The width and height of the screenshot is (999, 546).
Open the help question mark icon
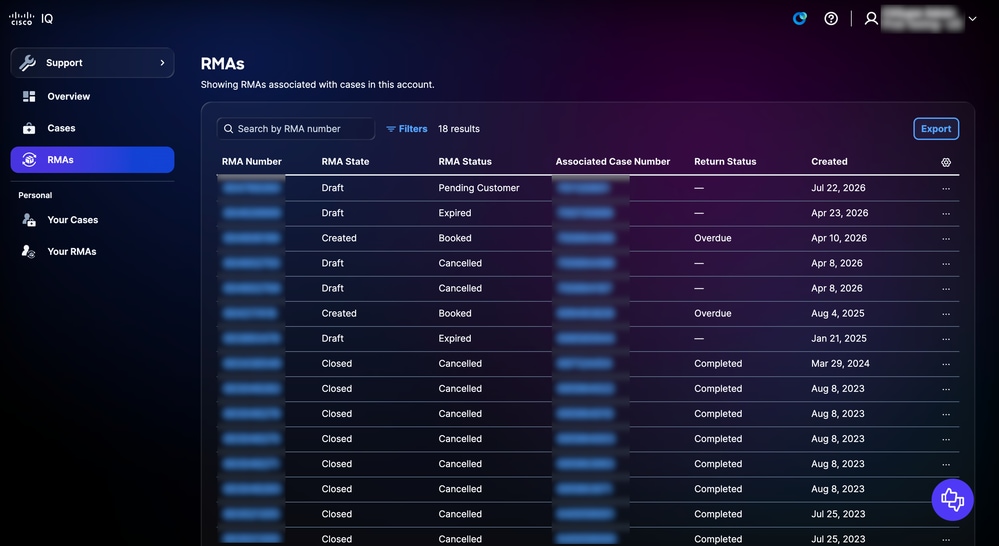[831, 18]
